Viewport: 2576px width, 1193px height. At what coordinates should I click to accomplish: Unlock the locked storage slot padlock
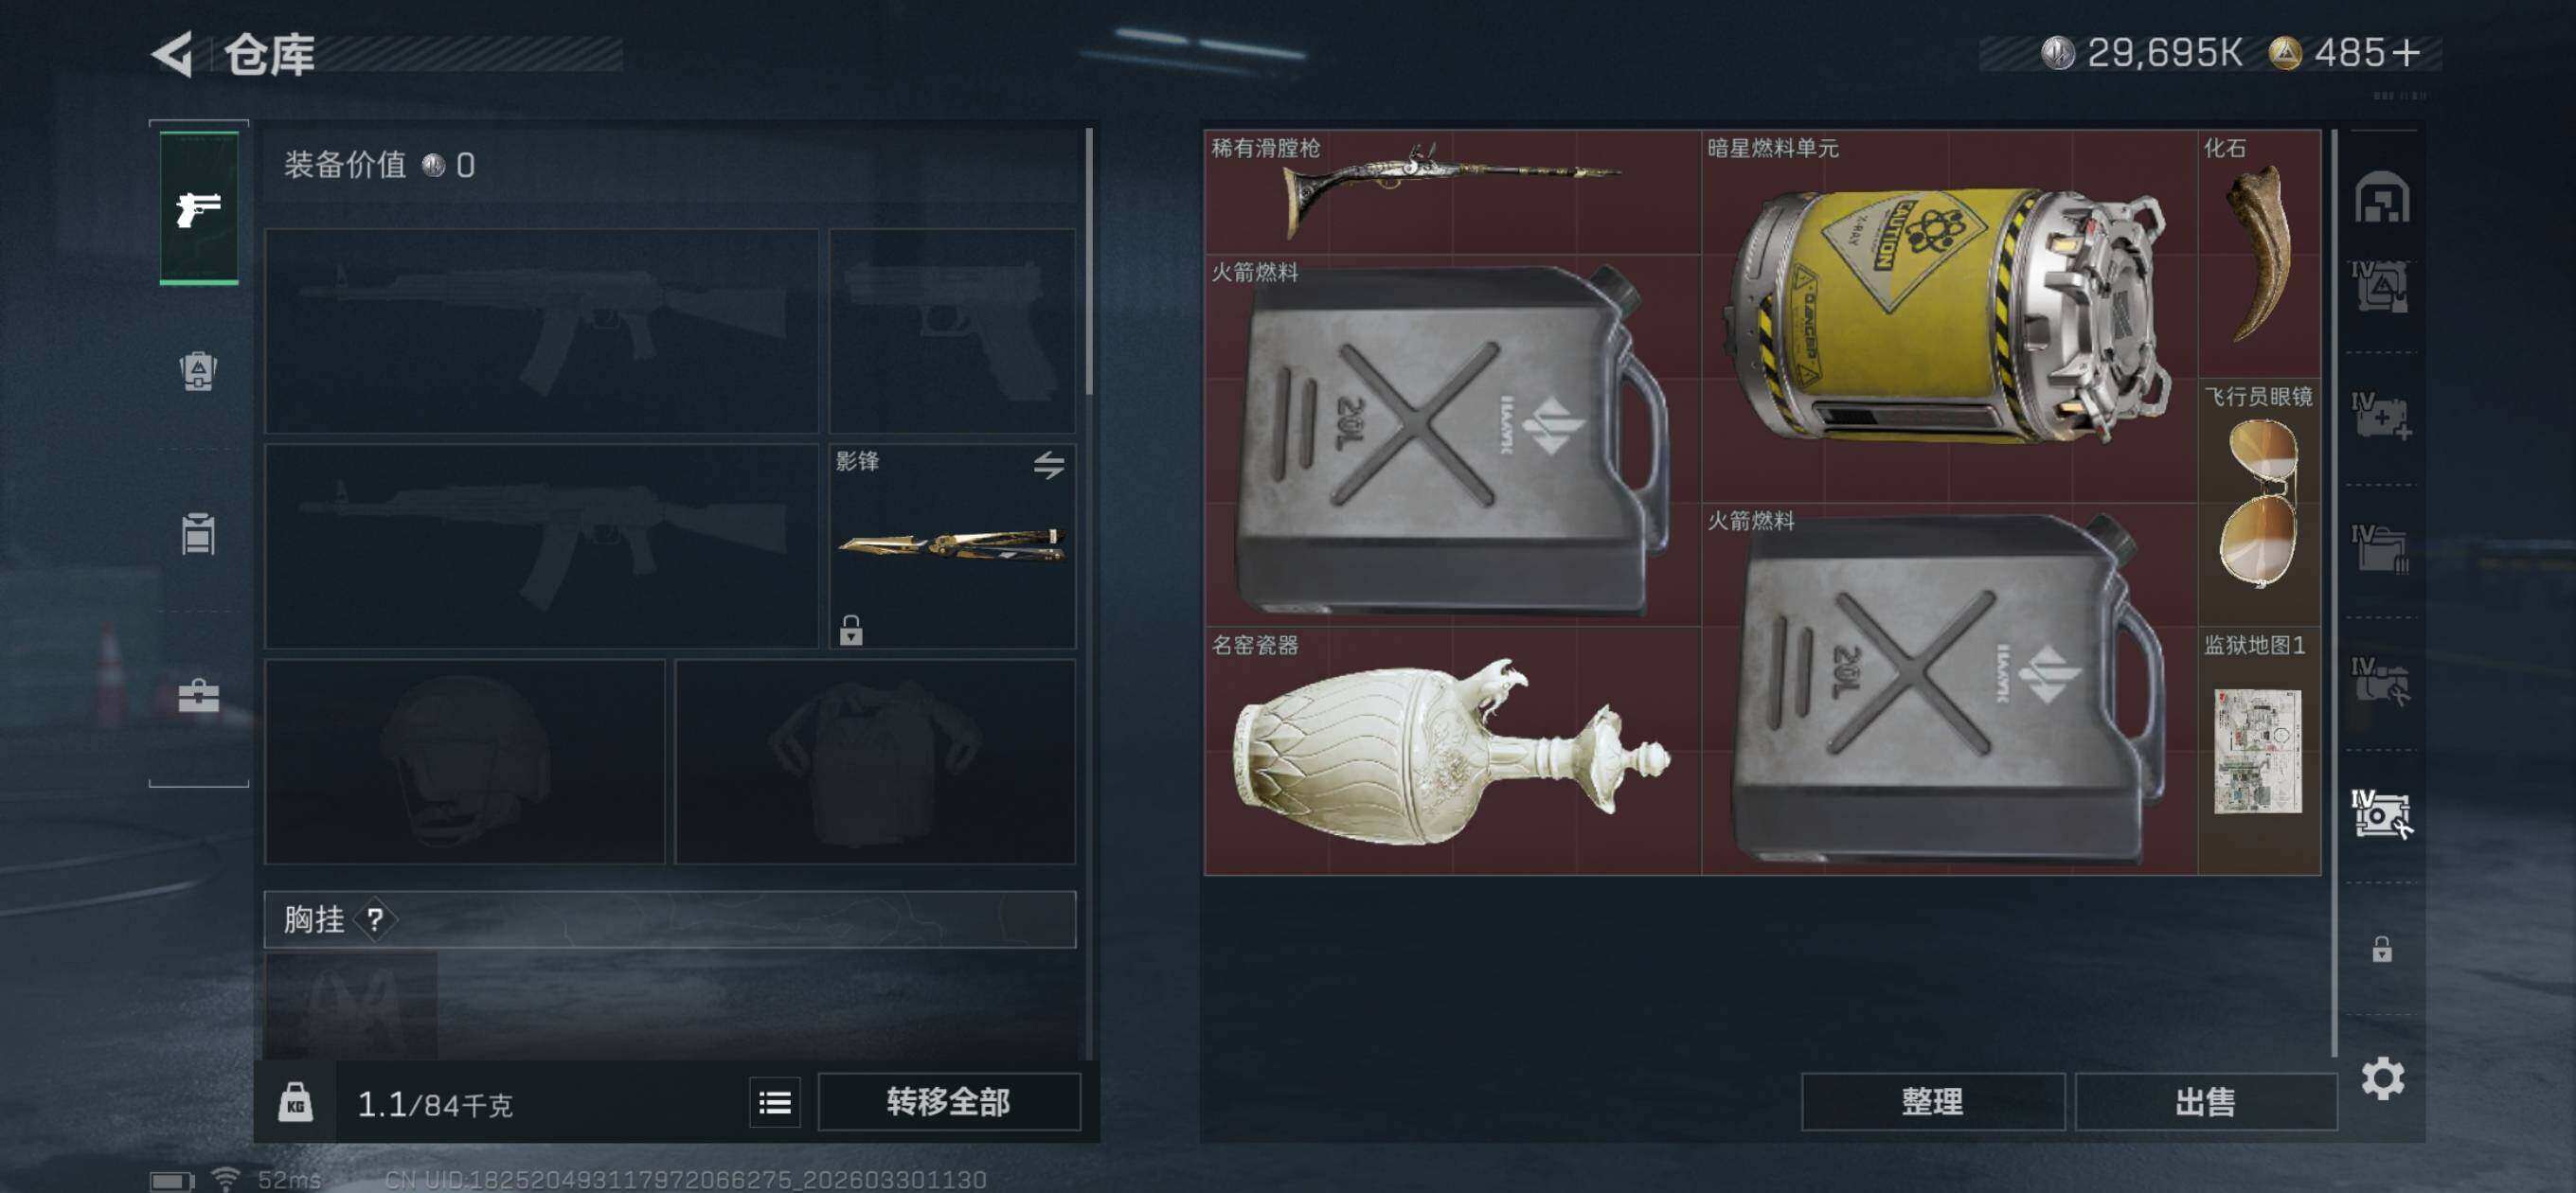pos(2382,948)
